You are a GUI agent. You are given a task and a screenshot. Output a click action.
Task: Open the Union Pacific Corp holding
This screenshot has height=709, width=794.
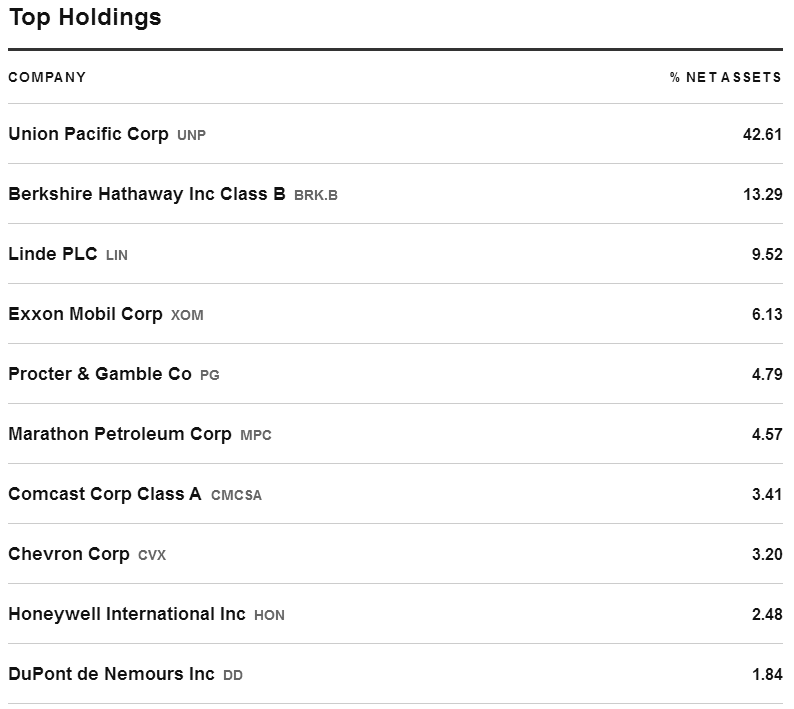pos(88,134)
